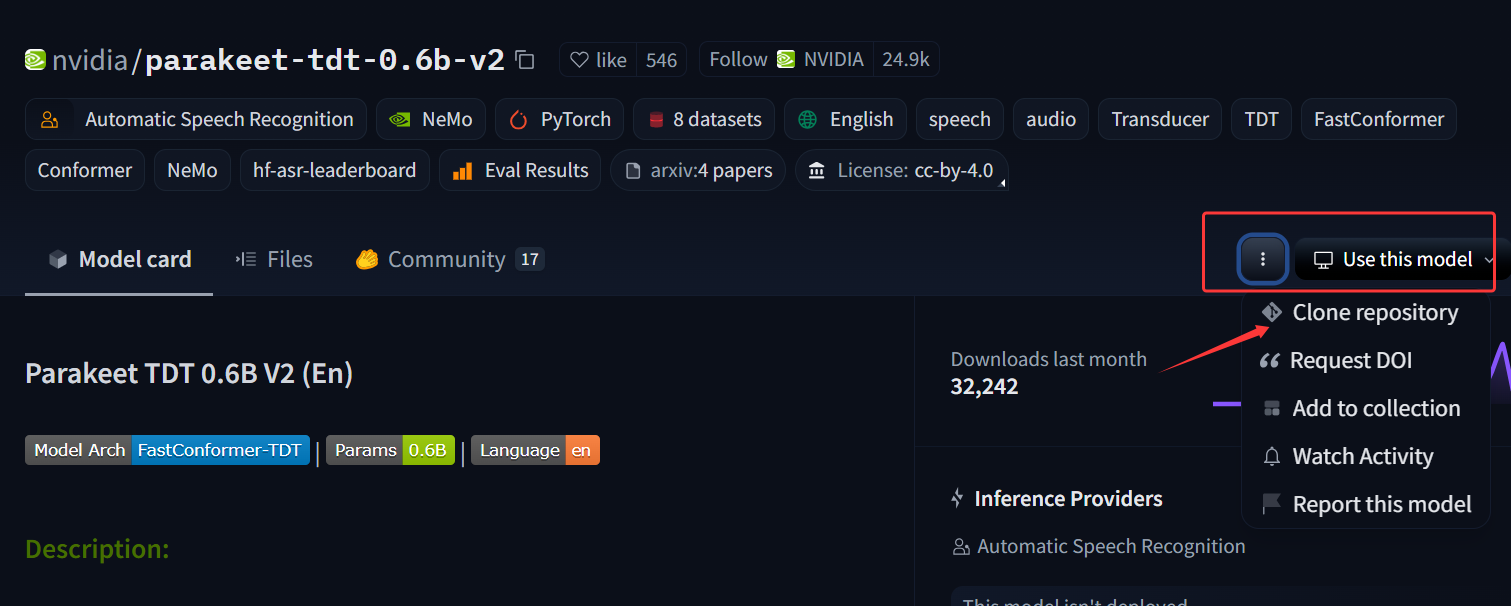This screenshot has width=1511, height=606.
Task: Select the NeMo tag with NVIDIA icon
Action: tap(430, 119)
